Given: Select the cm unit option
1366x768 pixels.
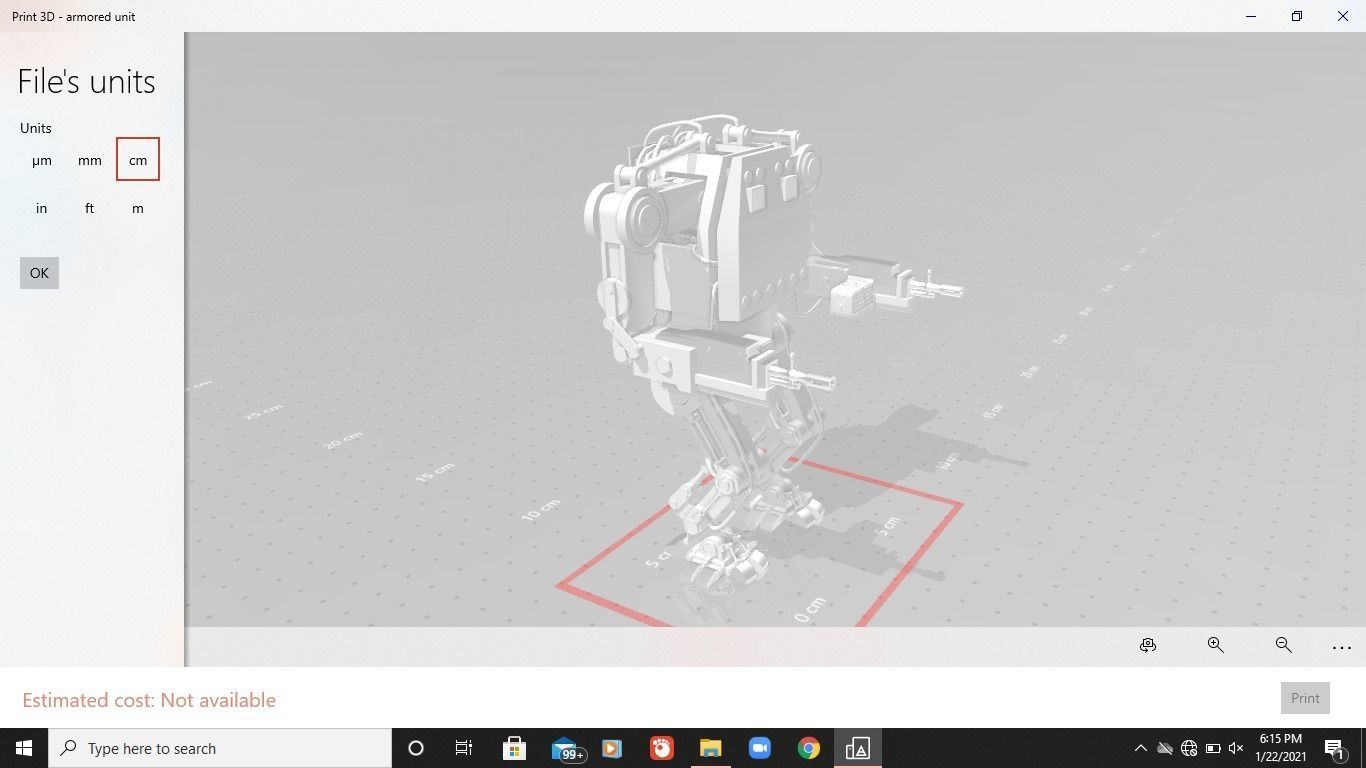Looking at the screenshot, I should pos(138,160).
